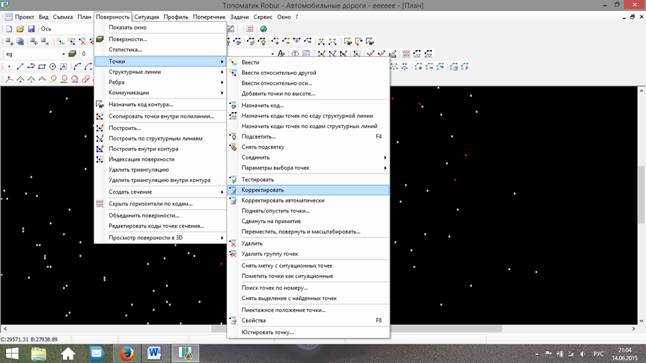Expand the Коммуникации submenu
646x363 pixels.
(x=222, y=93)
